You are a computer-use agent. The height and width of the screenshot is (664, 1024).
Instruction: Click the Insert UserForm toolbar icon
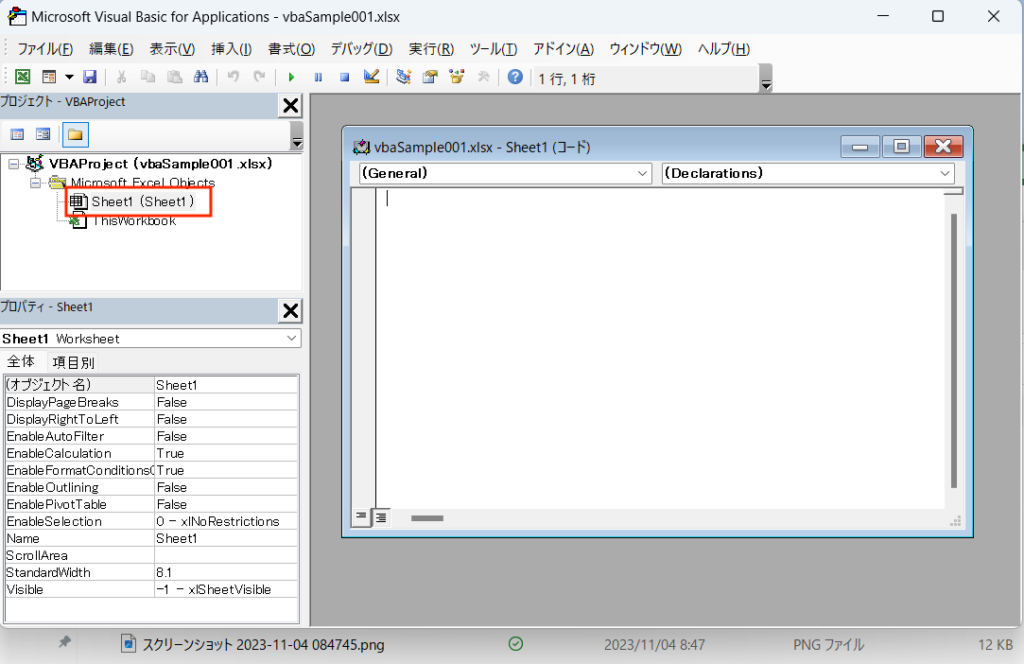click(x=49, y=77)
